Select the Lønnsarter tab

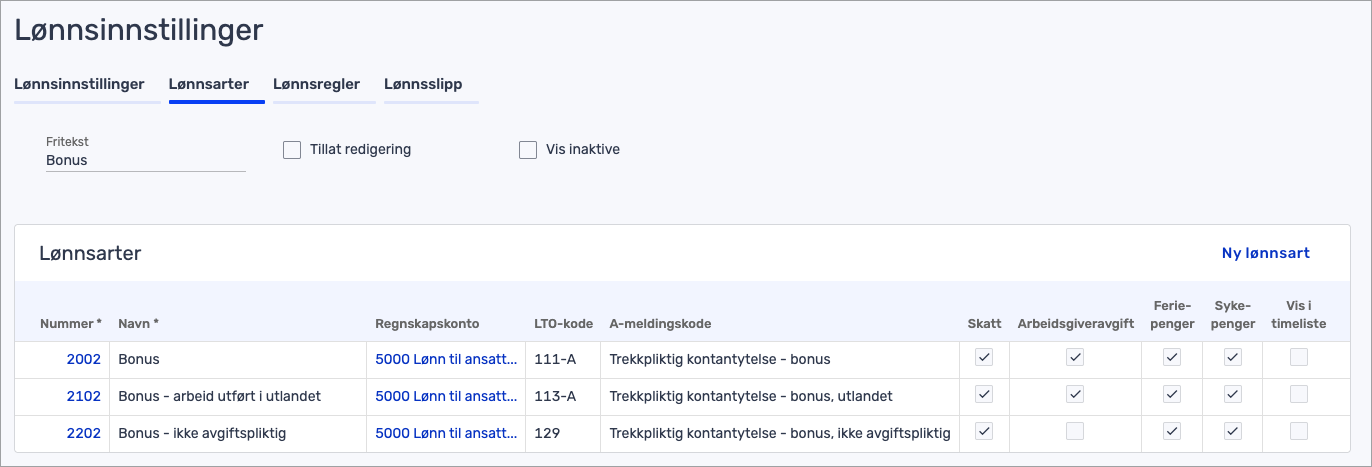[x=209, y=84]
